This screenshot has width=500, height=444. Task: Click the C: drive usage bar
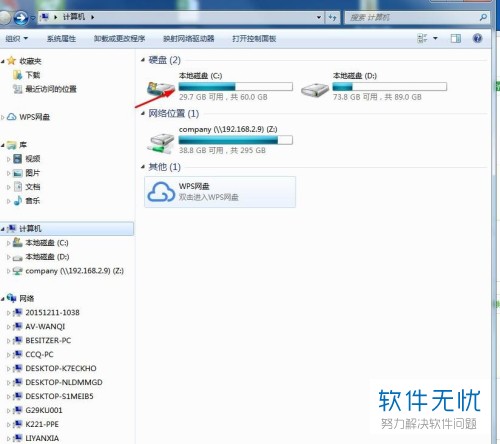coord(236,87)
